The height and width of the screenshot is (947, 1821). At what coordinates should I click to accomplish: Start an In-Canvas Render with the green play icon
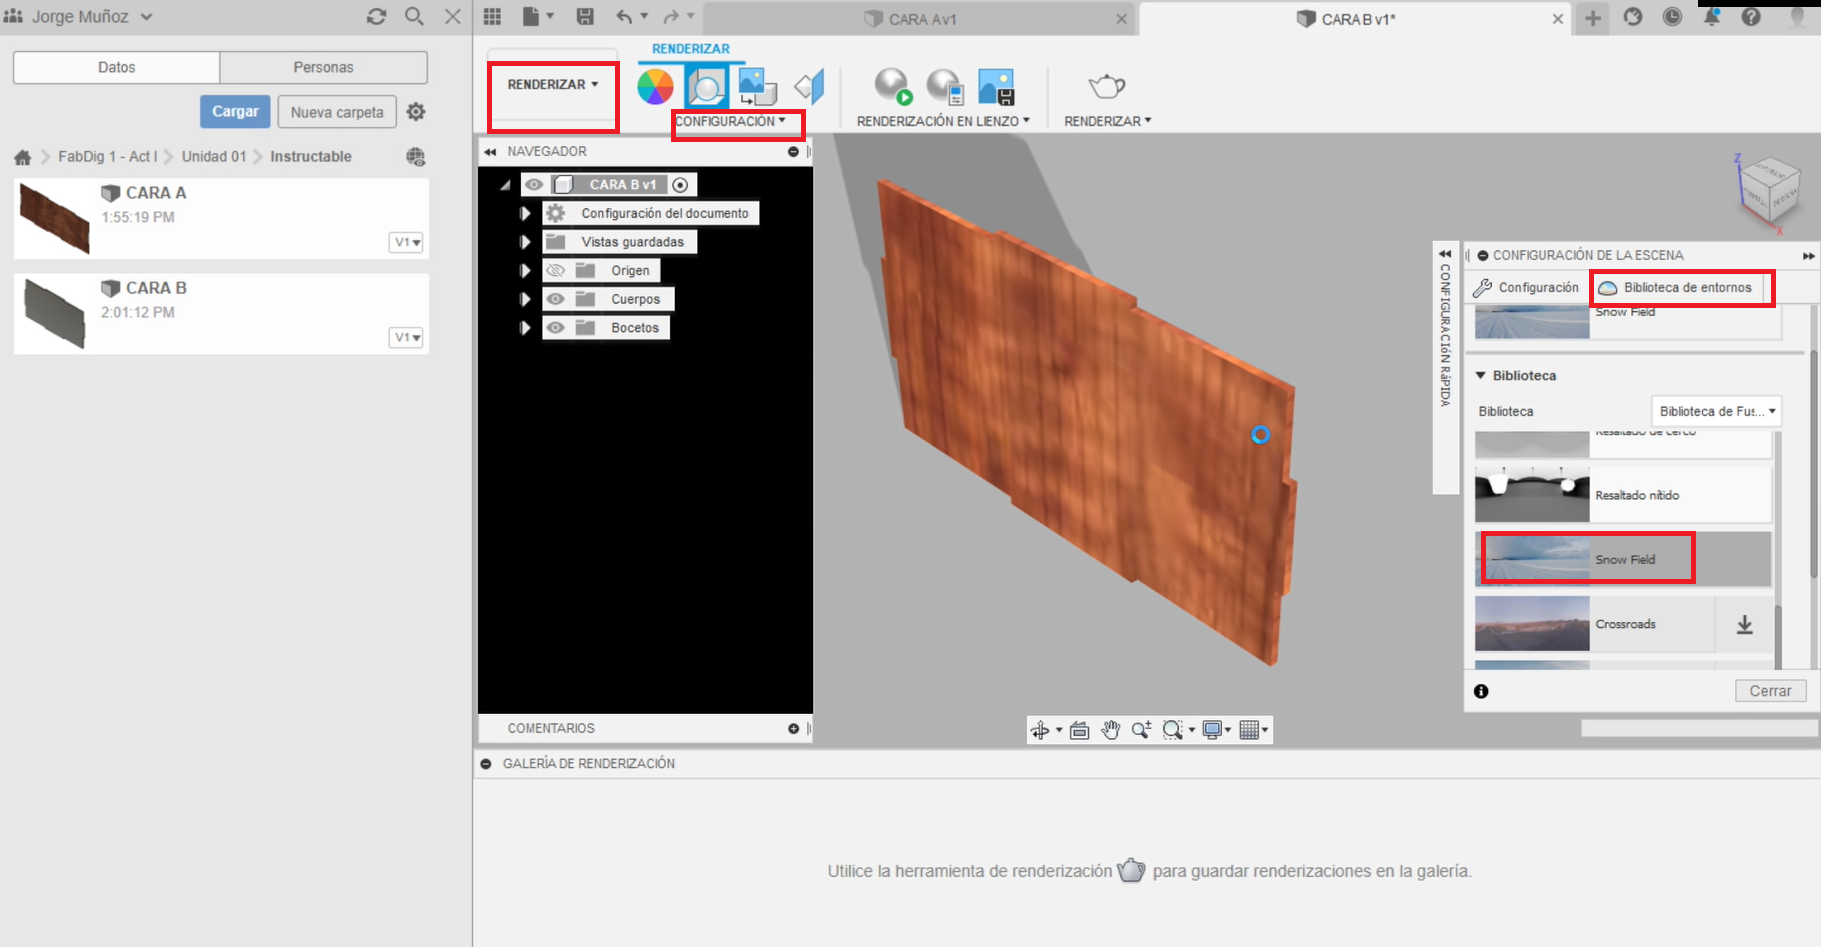pos(891,87)
